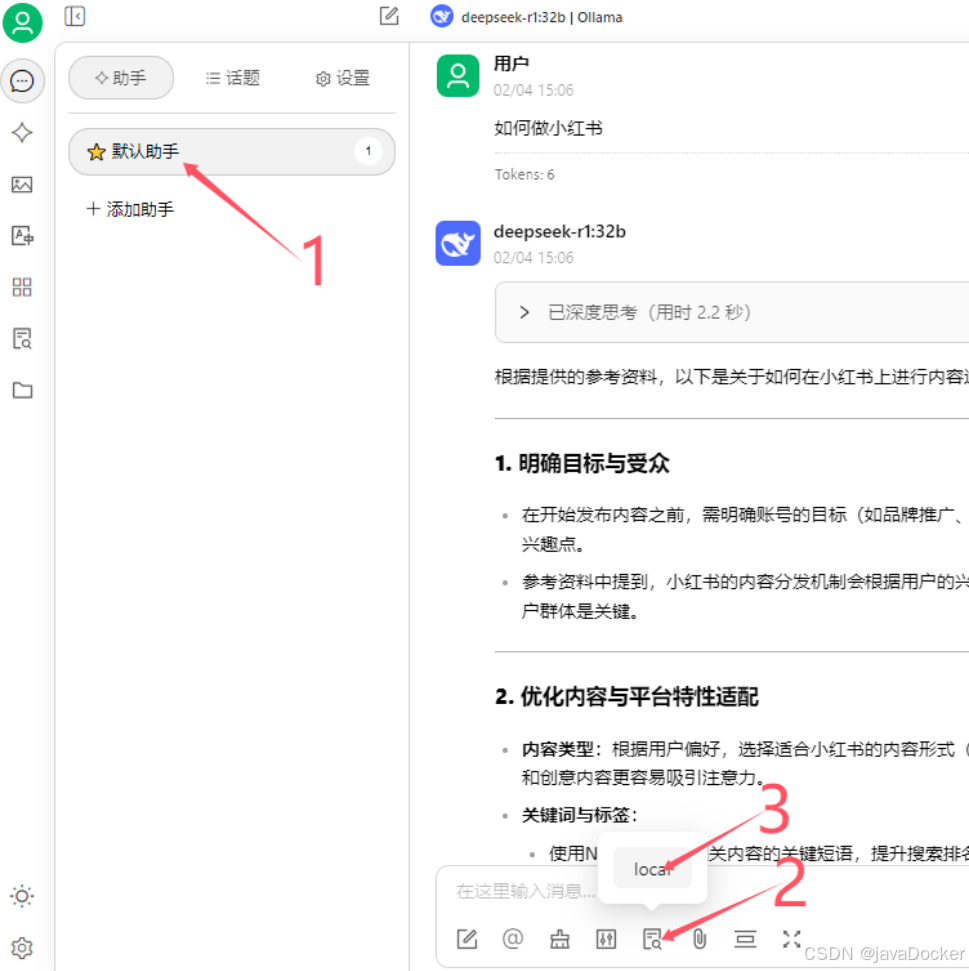Click the heading 2. 优化内容与平台特性适配
969x971 pixels.
(627, 697)
